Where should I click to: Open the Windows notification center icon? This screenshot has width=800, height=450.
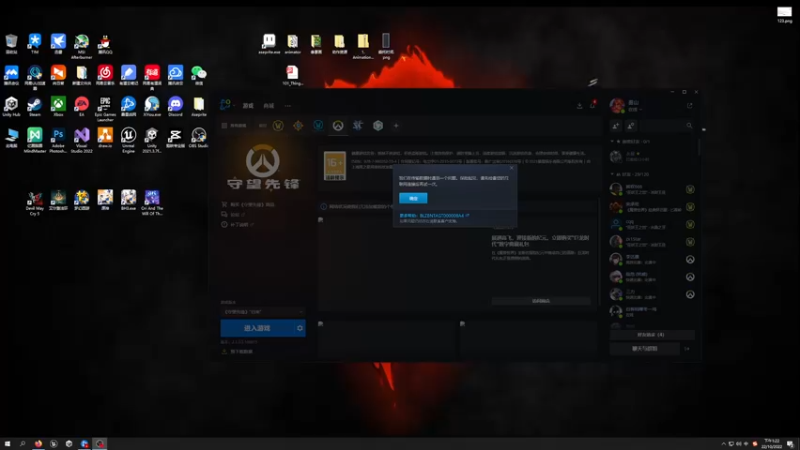pyautogui.click(x=790, y=444)
